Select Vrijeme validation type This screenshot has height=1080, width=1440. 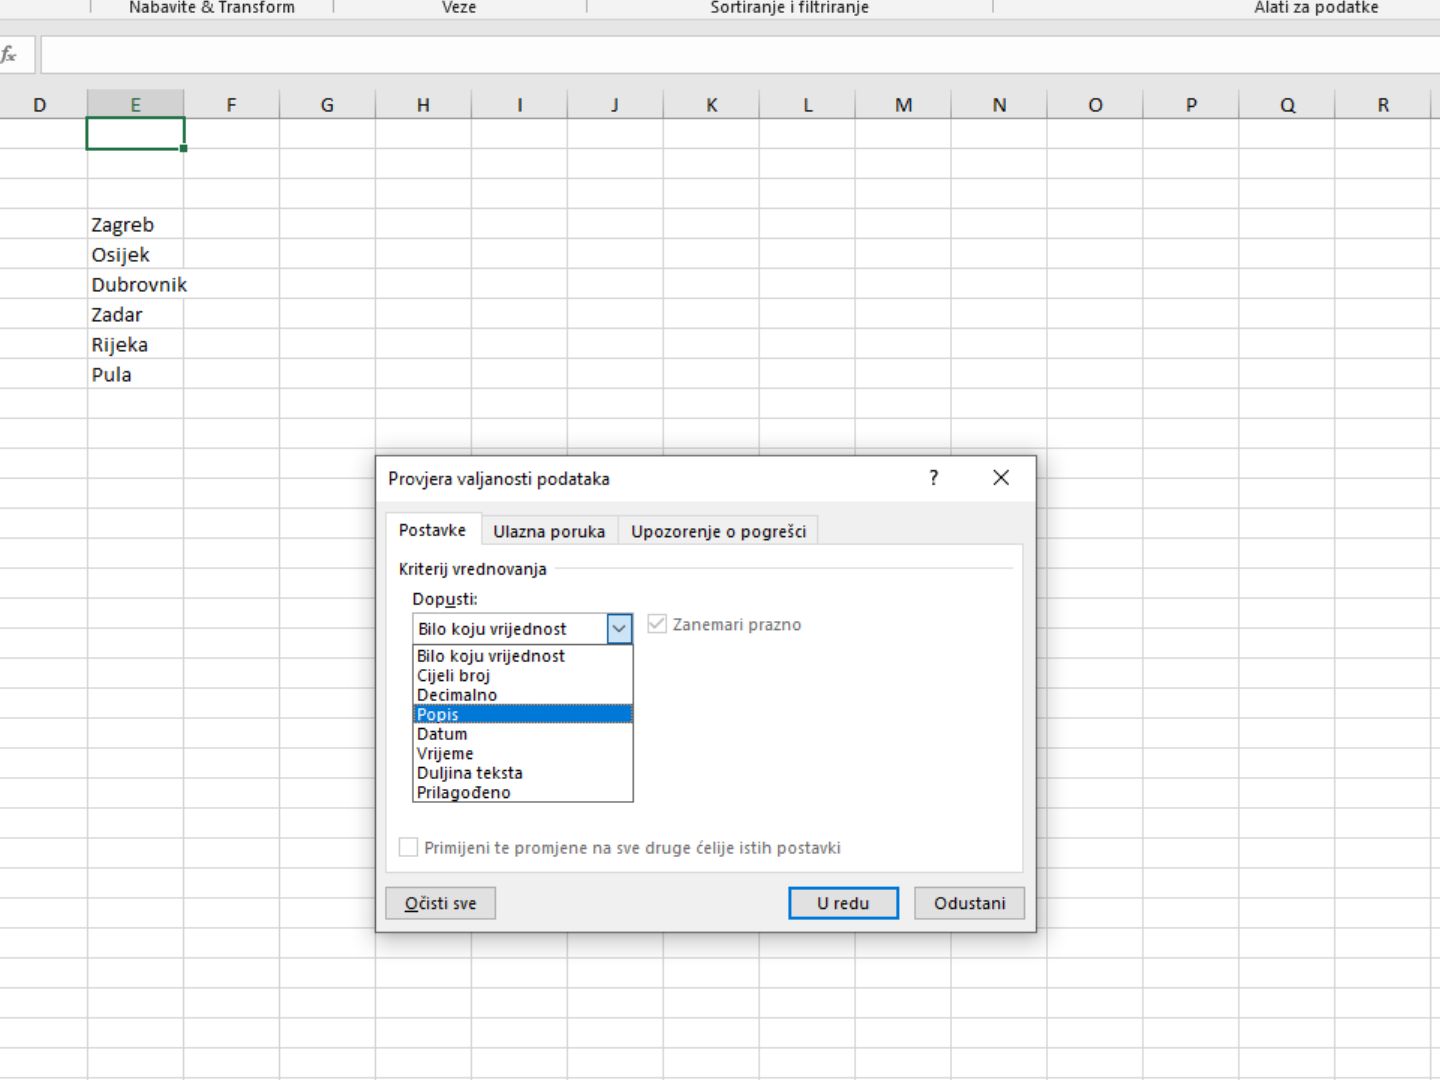pyautogui.click(x=522, y=753)
